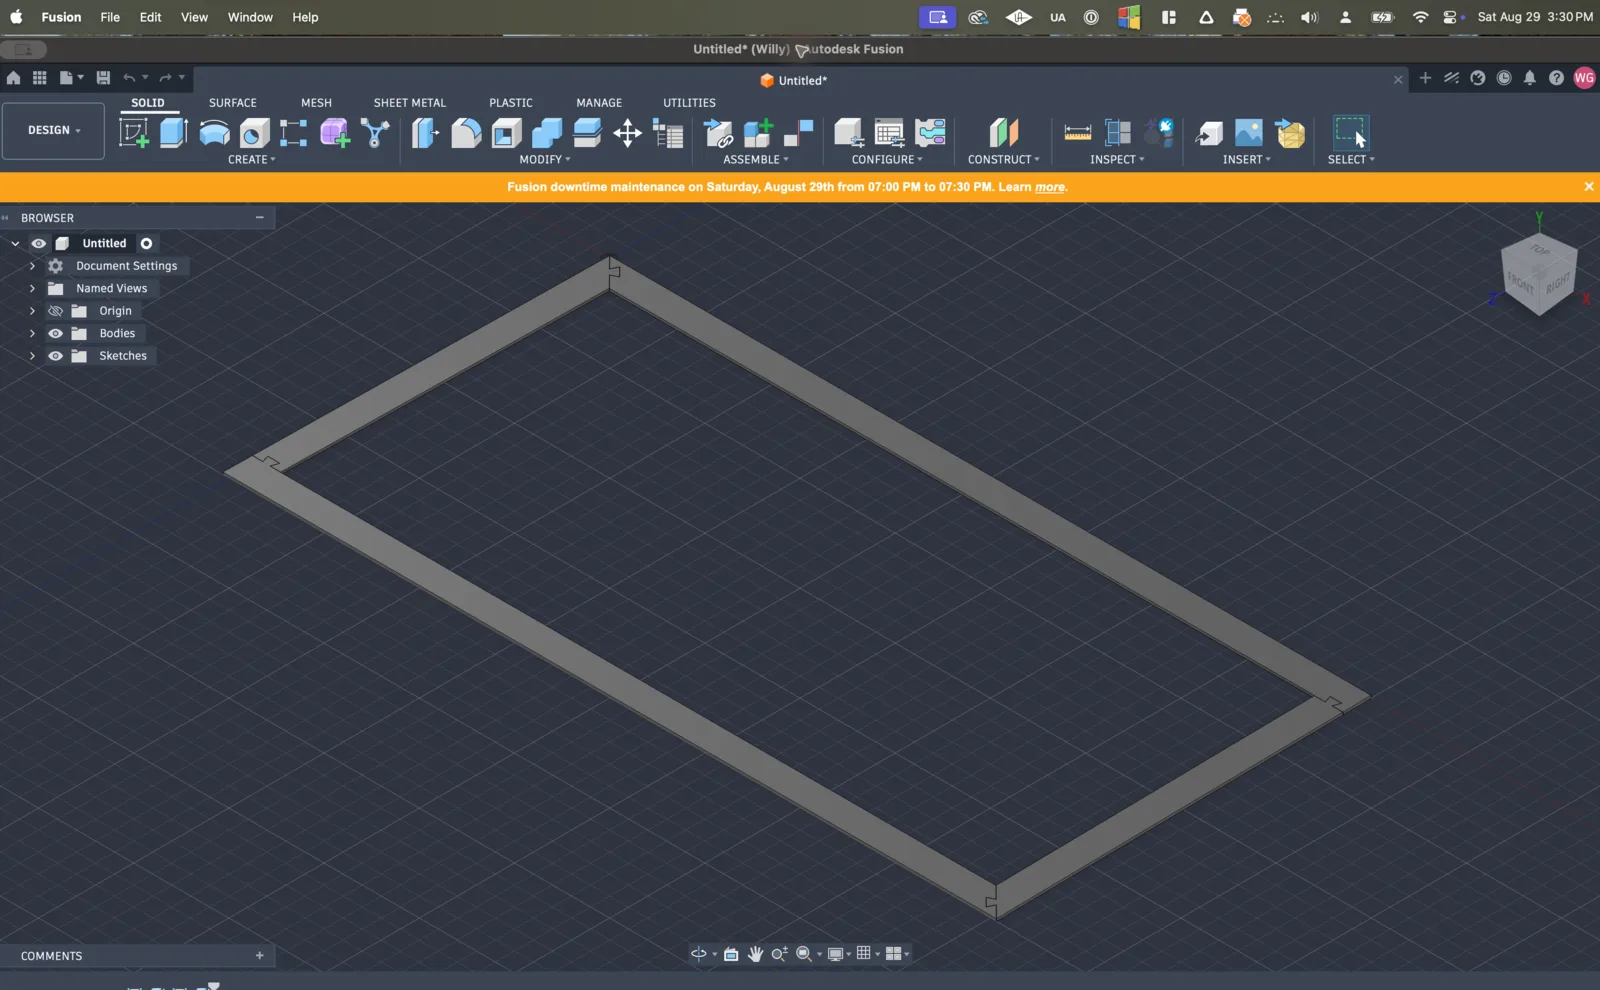Click the Combine tool
This screenshot has width=1600, height=990.
(x=547, y=133)
